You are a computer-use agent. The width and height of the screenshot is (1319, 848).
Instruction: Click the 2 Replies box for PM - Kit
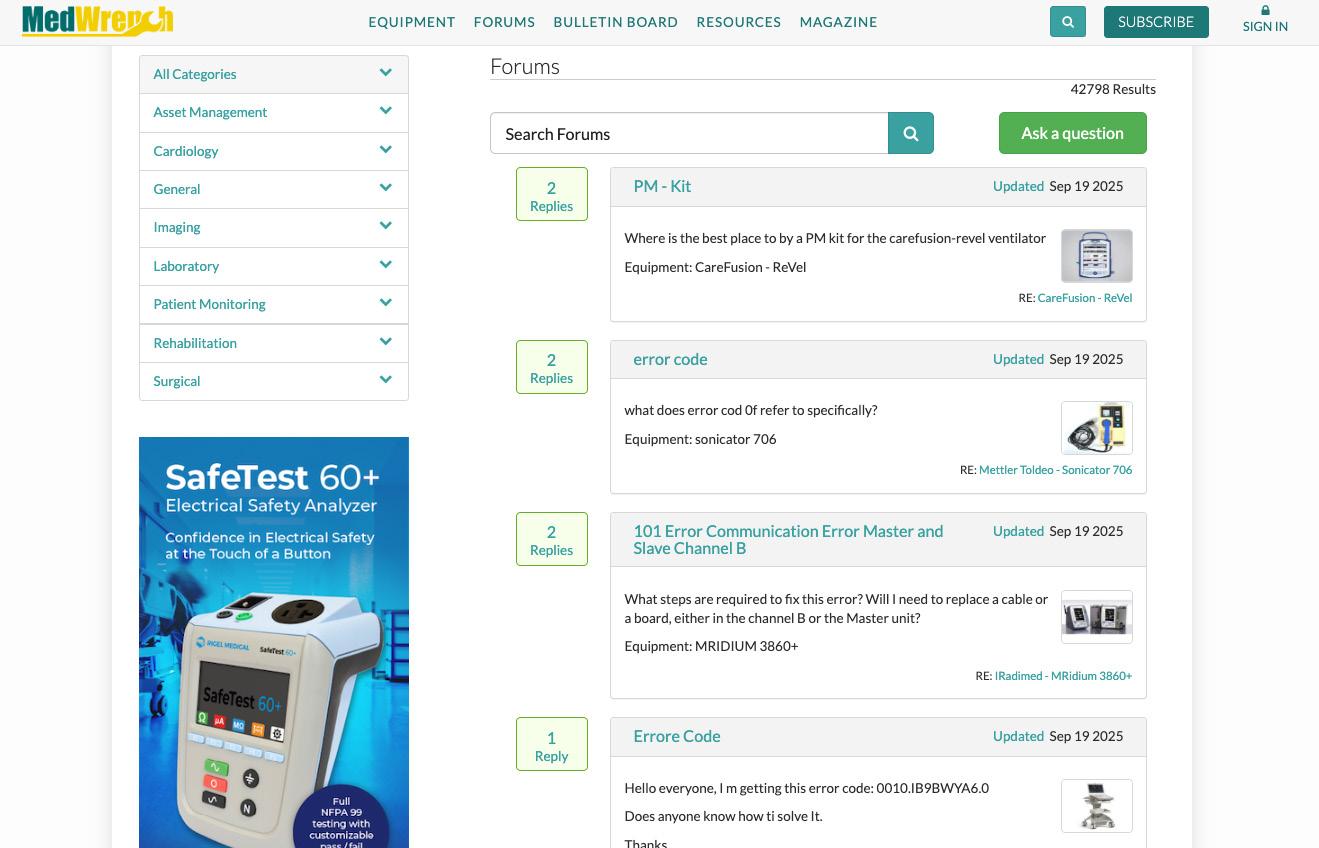[x=552, y=194]
